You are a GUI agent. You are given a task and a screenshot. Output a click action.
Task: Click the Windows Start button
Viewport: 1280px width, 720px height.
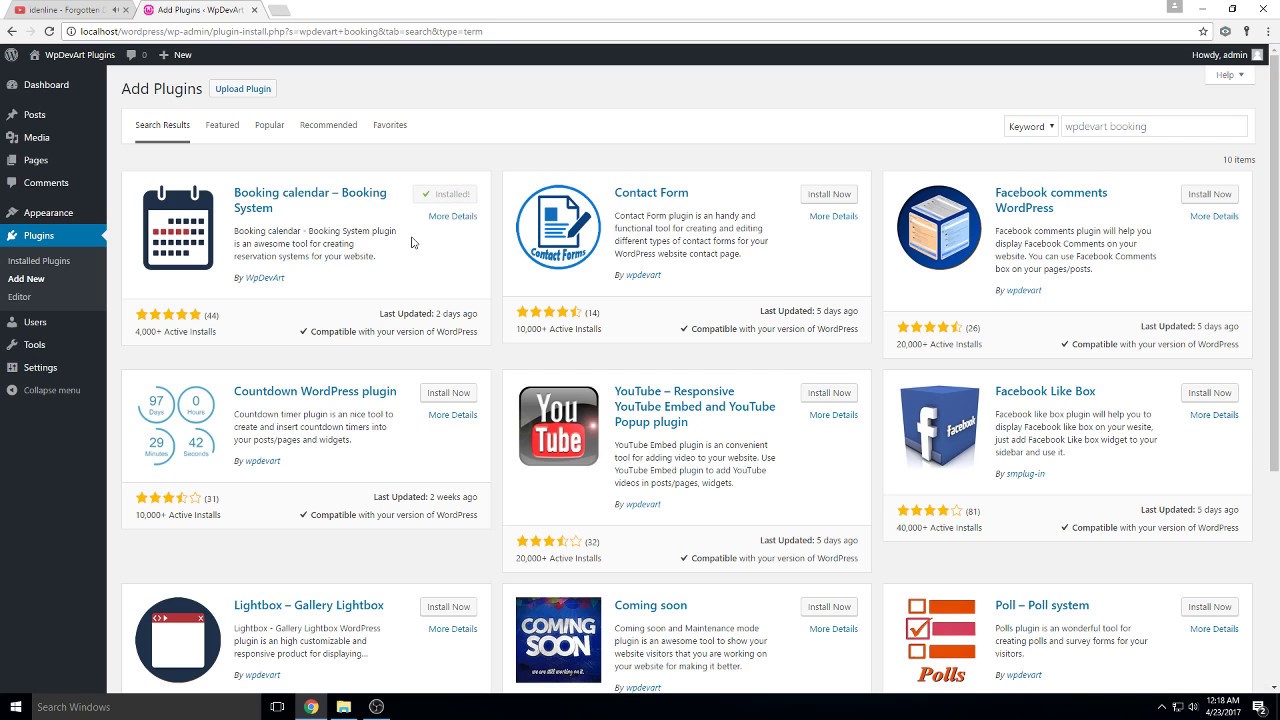15,707
